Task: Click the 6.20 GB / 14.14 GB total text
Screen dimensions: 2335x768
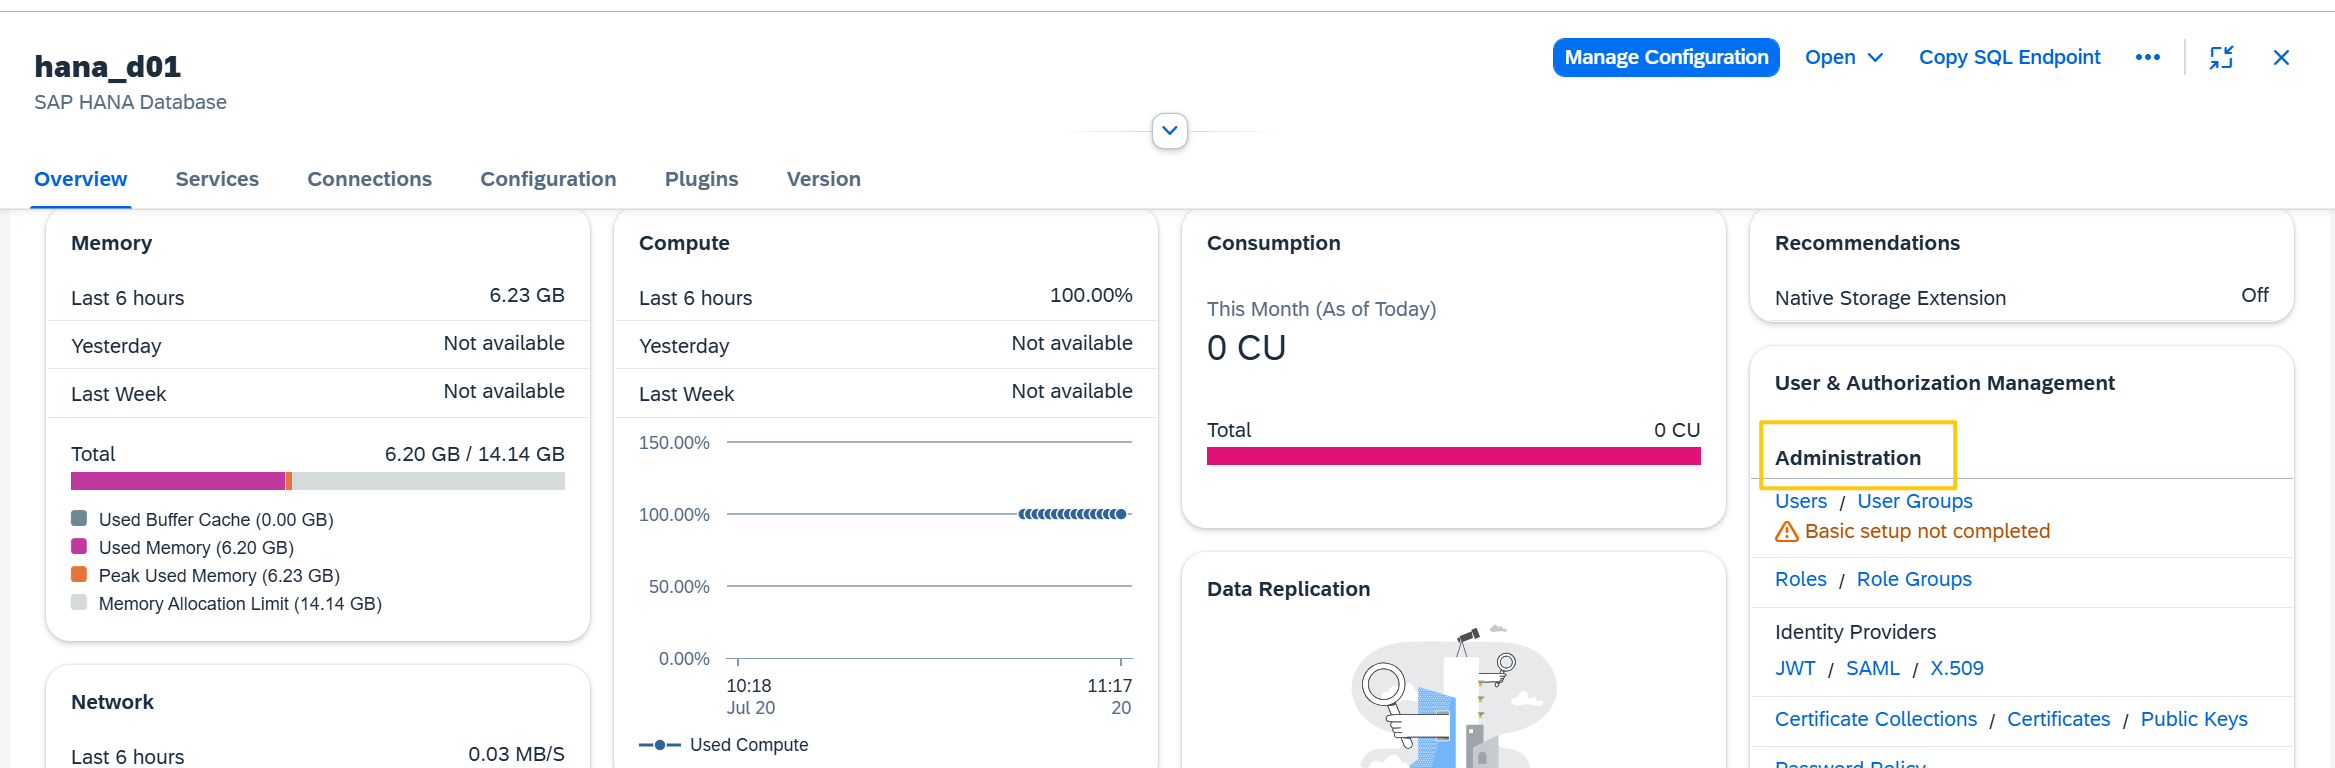Action: [475, 454]
